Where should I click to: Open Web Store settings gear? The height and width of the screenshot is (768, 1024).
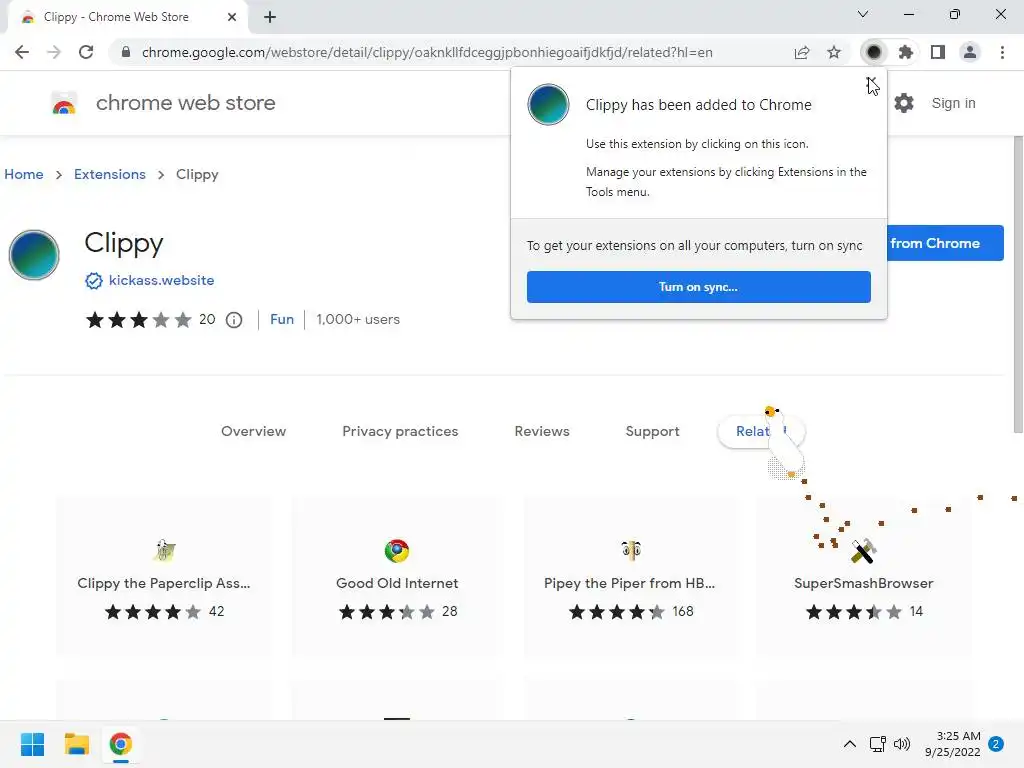click(x=904, y=103)
